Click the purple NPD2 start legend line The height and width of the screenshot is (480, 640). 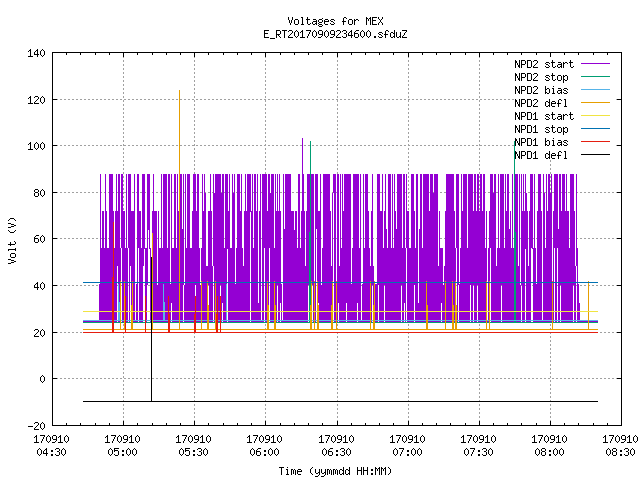pyautogui.click(x=595, y=64)
